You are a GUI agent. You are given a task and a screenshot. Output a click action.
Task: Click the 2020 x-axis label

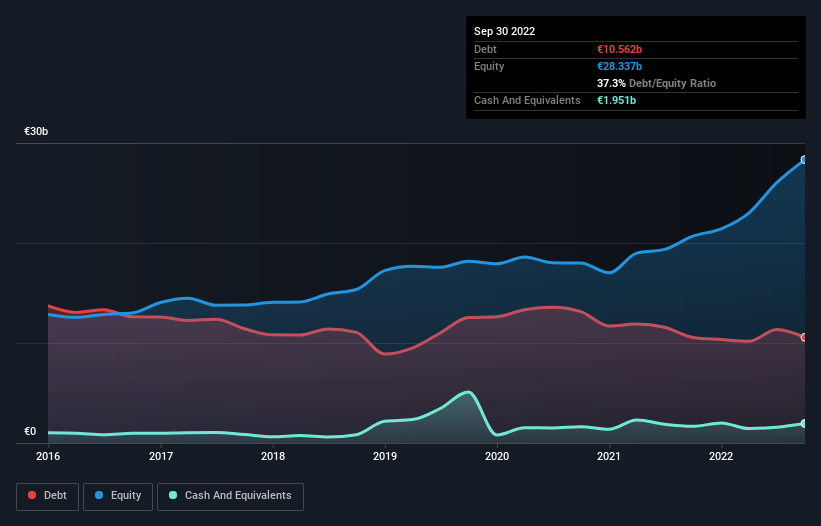(x=497, y=456)
